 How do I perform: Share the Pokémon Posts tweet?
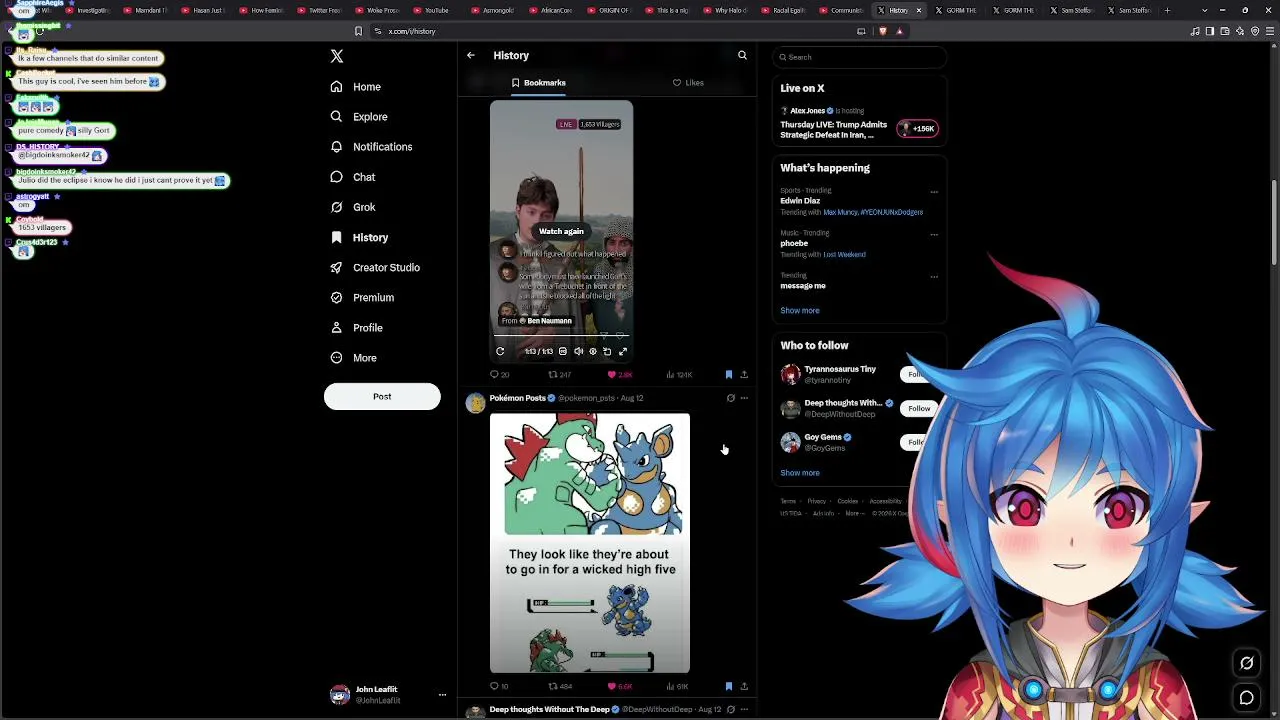tap(743, 687)
